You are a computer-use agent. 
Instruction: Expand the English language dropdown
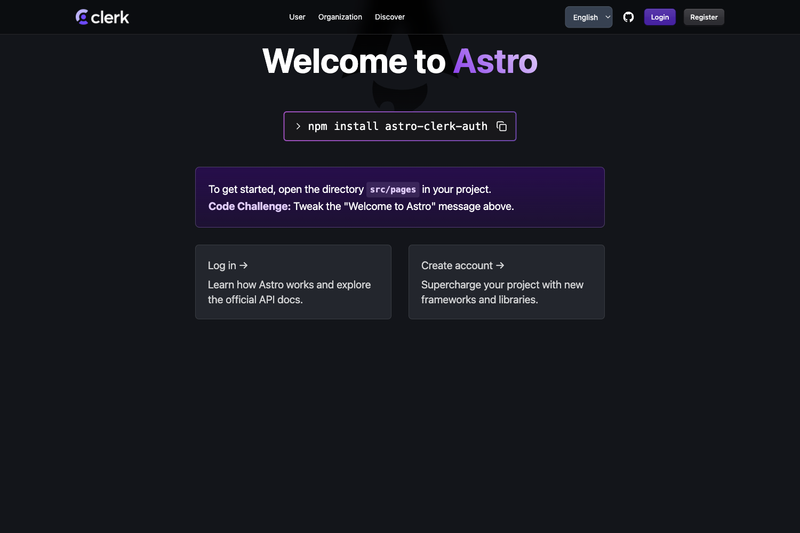pyautogui.click(x=588, y=17)
